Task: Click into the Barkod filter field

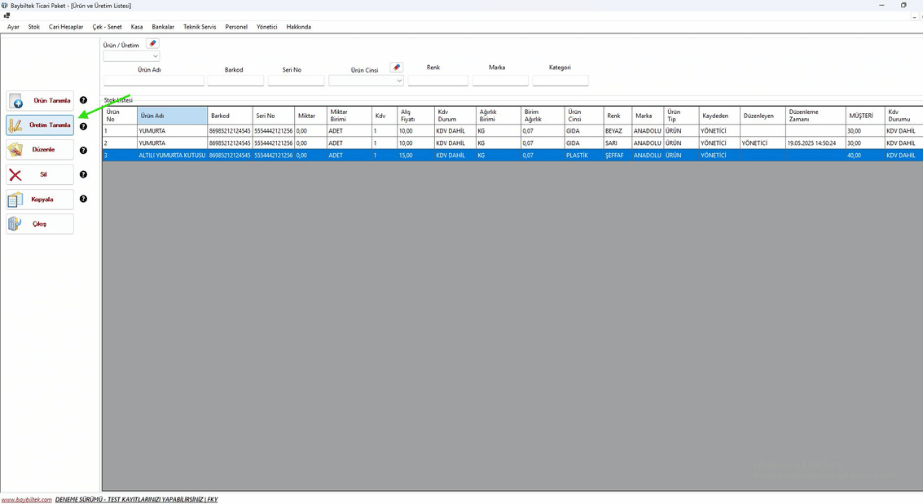Action: [x=234, y=81]
